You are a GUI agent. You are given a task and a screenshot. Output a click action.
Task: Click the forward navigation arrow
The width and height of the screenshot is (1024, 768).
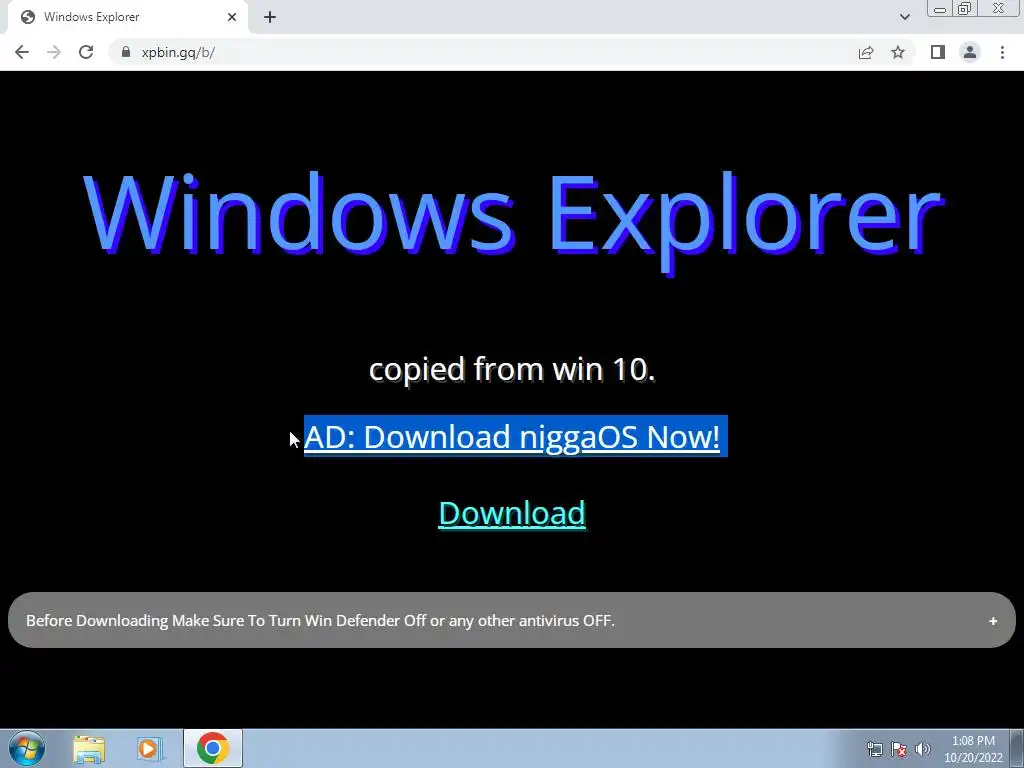point(54,52)
